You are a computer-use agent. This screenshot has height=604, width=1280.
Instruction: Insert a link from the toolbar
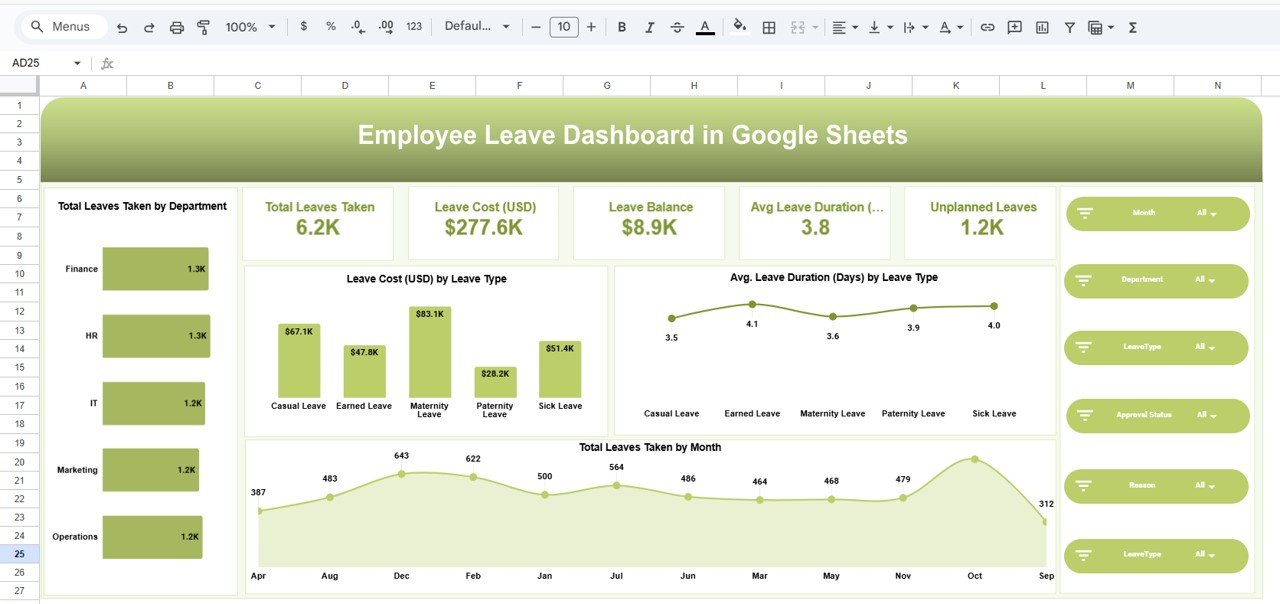(988, 27)
